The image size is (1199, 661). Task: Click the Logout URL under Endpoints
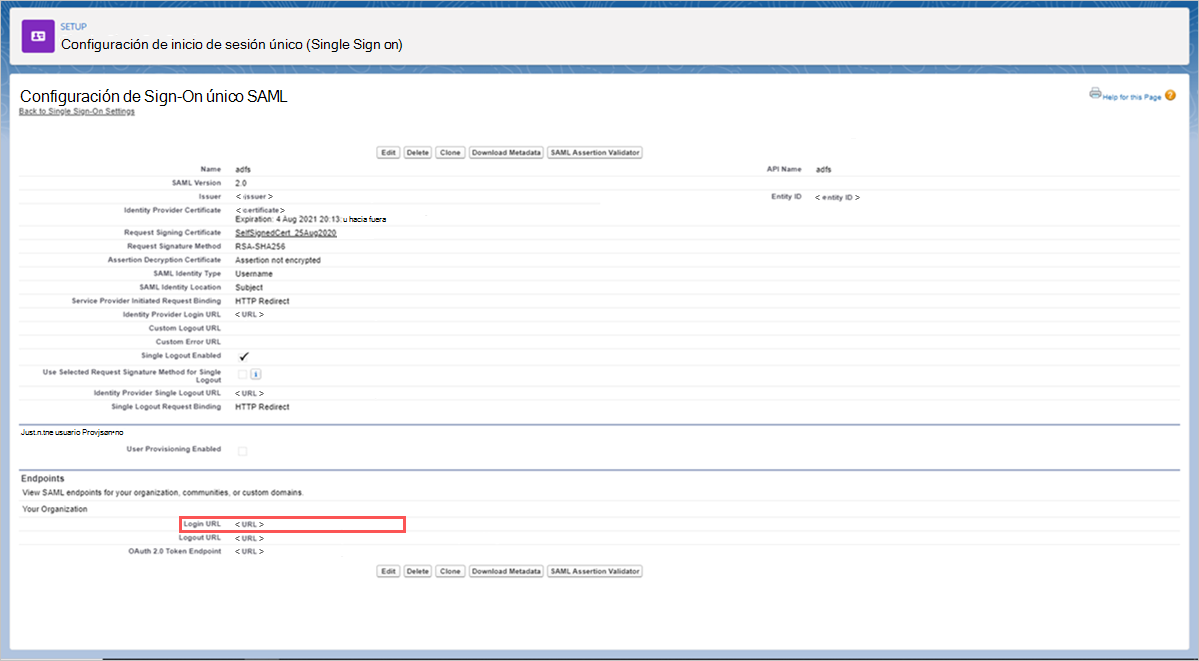point(248,537)
